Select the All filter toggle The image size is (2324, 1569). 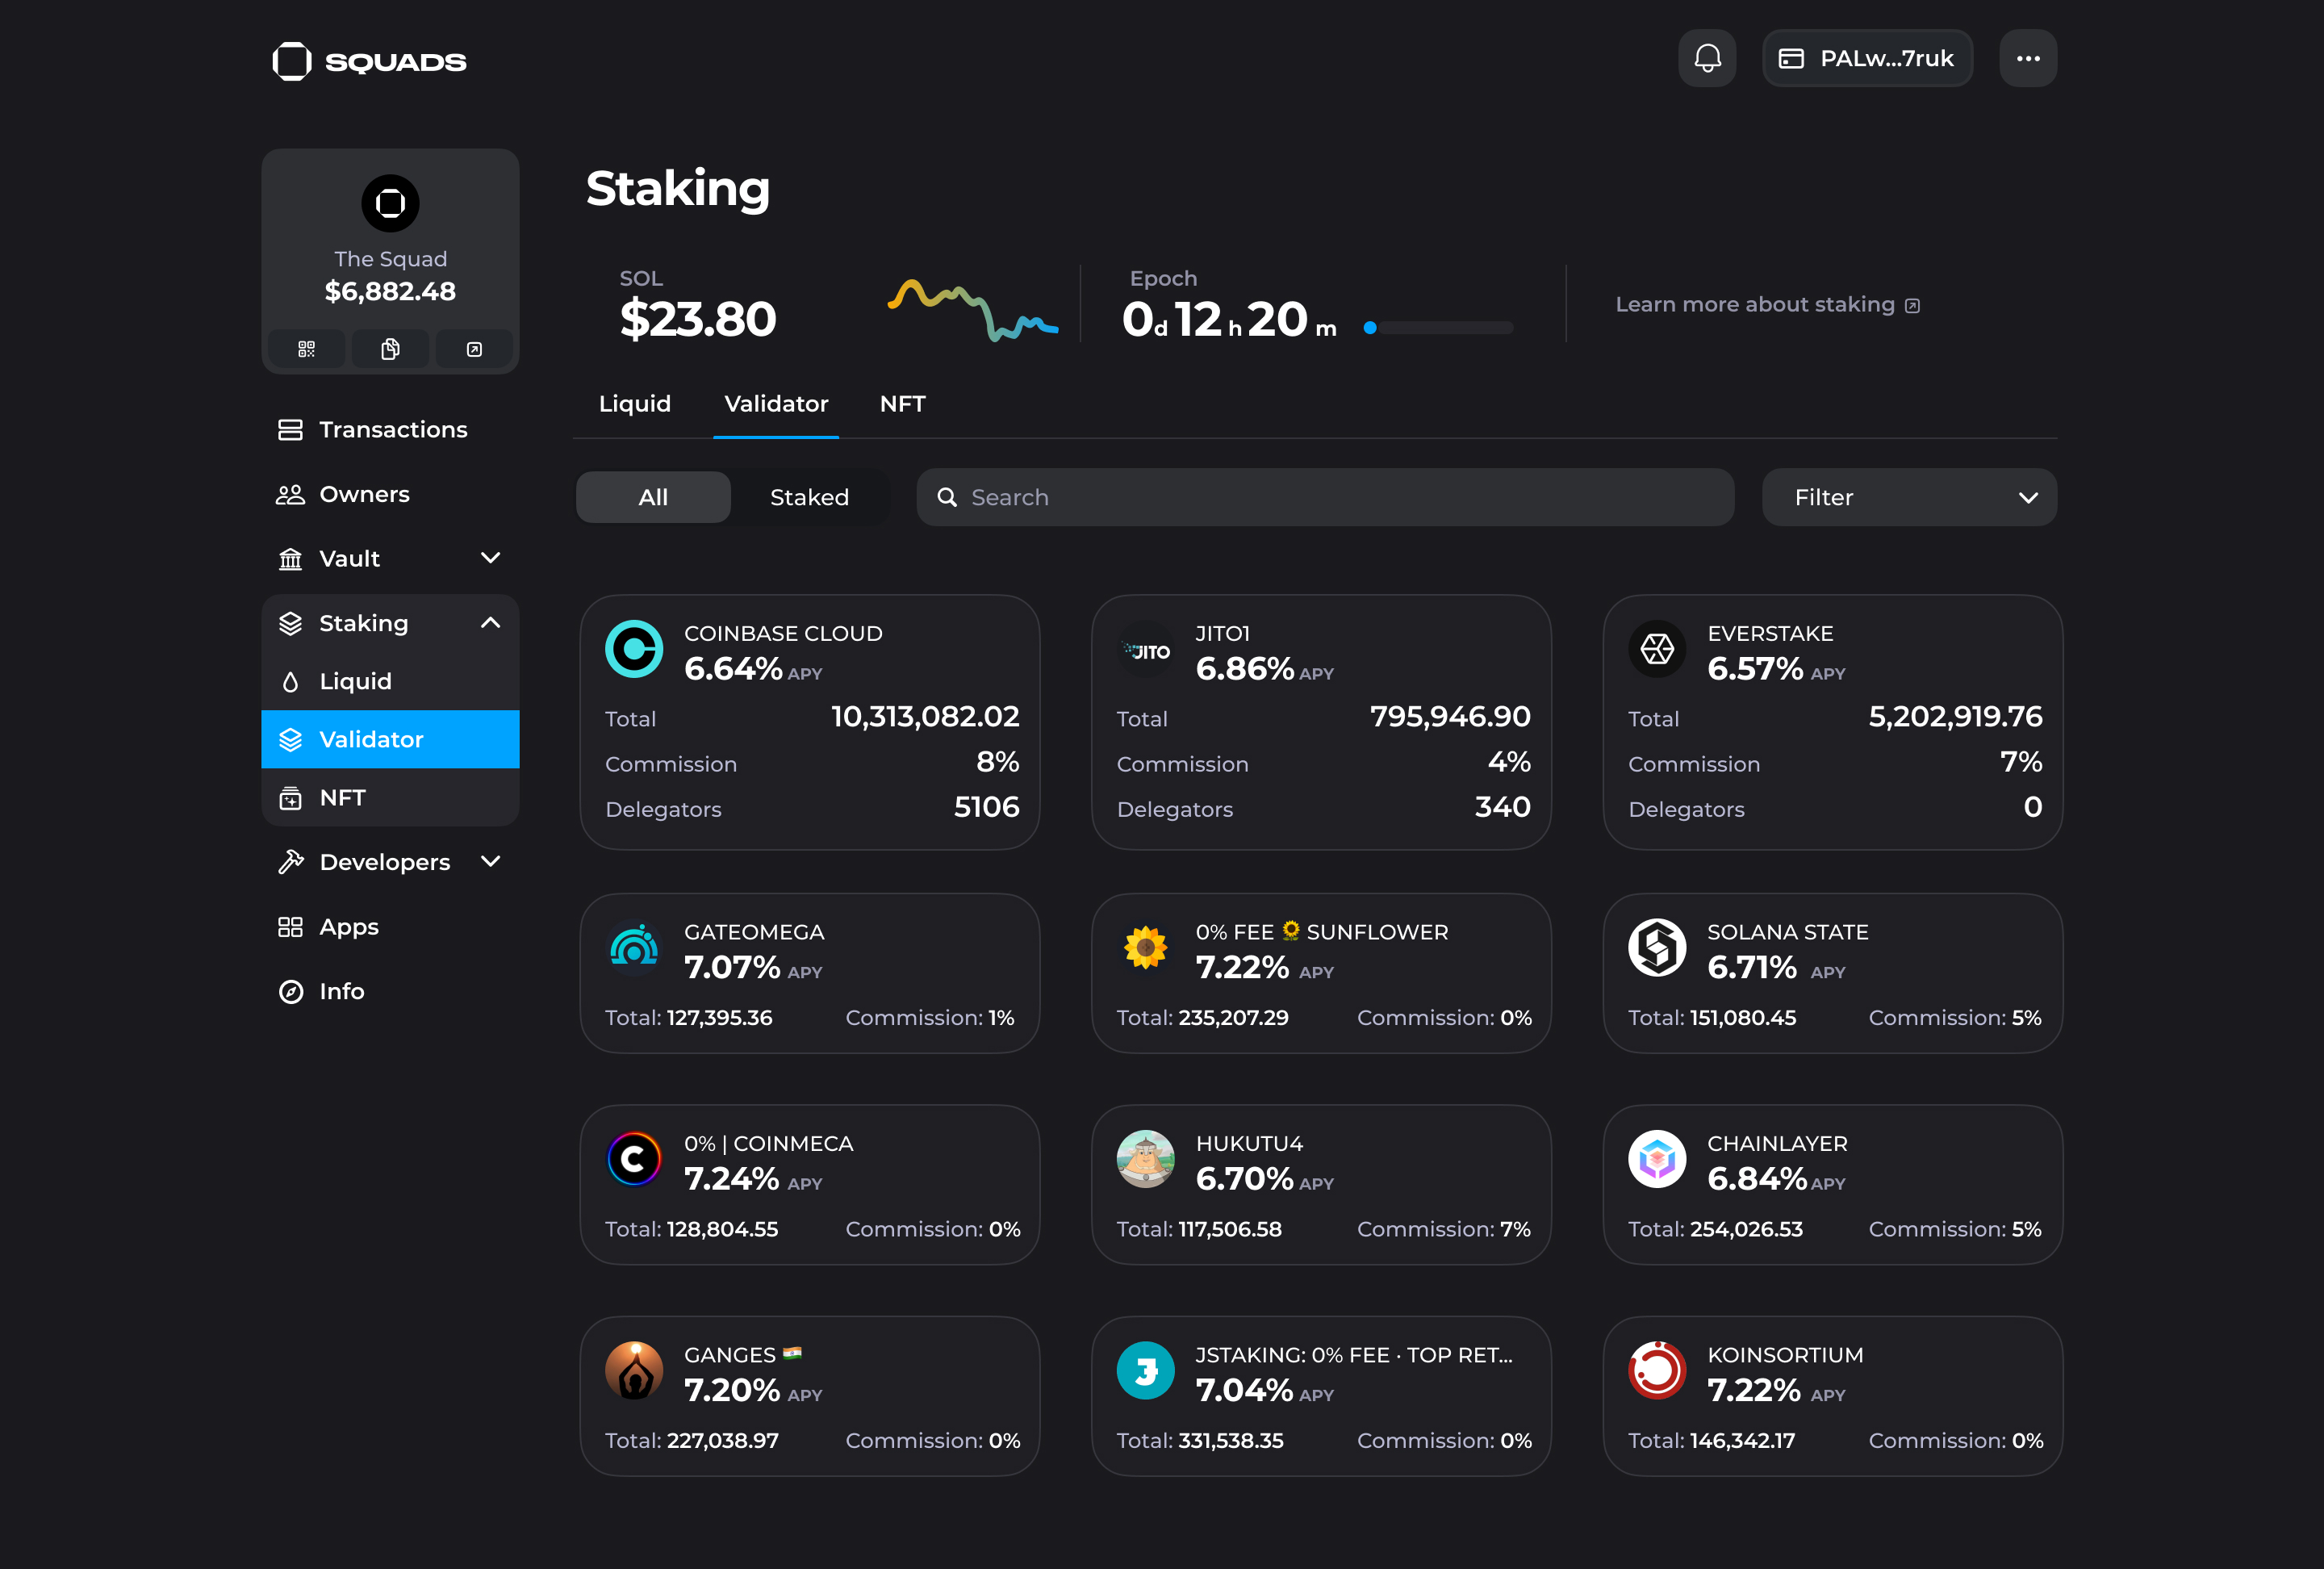[x=653, y=497]
